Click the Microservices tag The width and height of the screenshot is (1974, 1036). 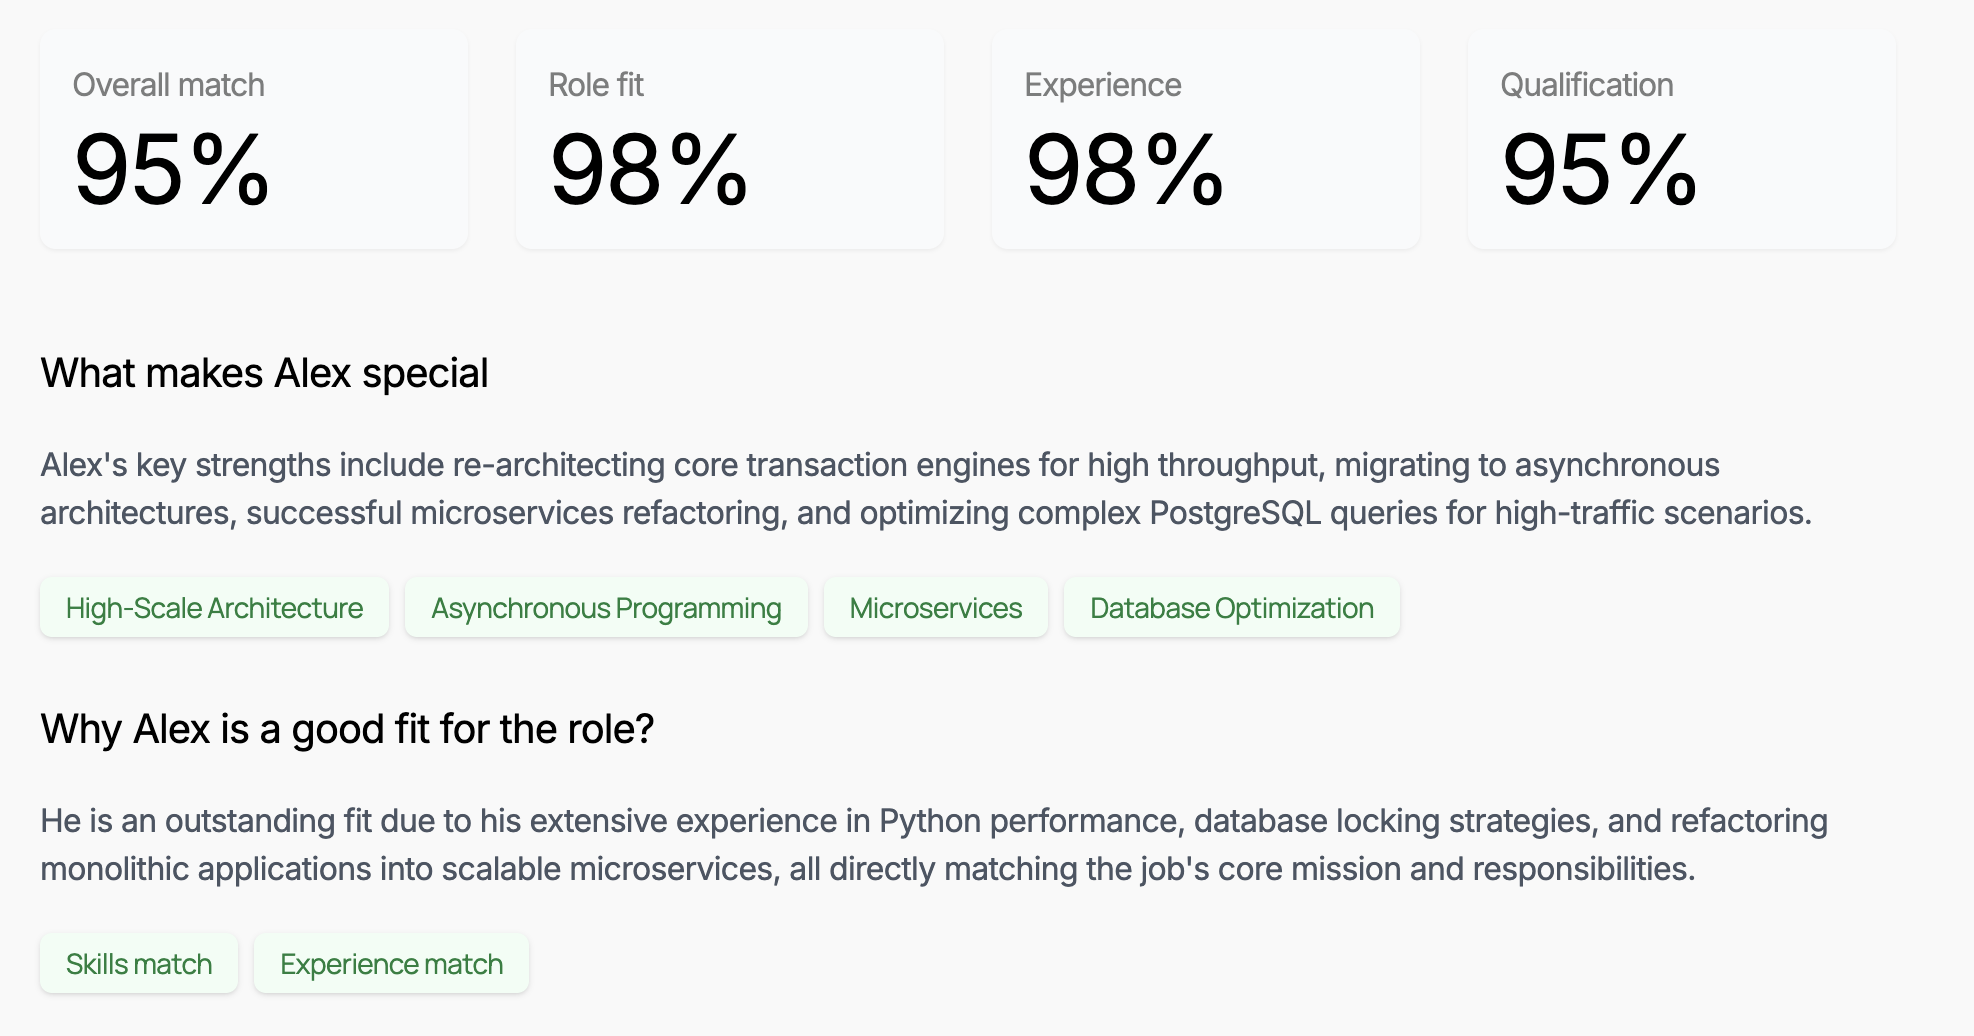point(936,608)
